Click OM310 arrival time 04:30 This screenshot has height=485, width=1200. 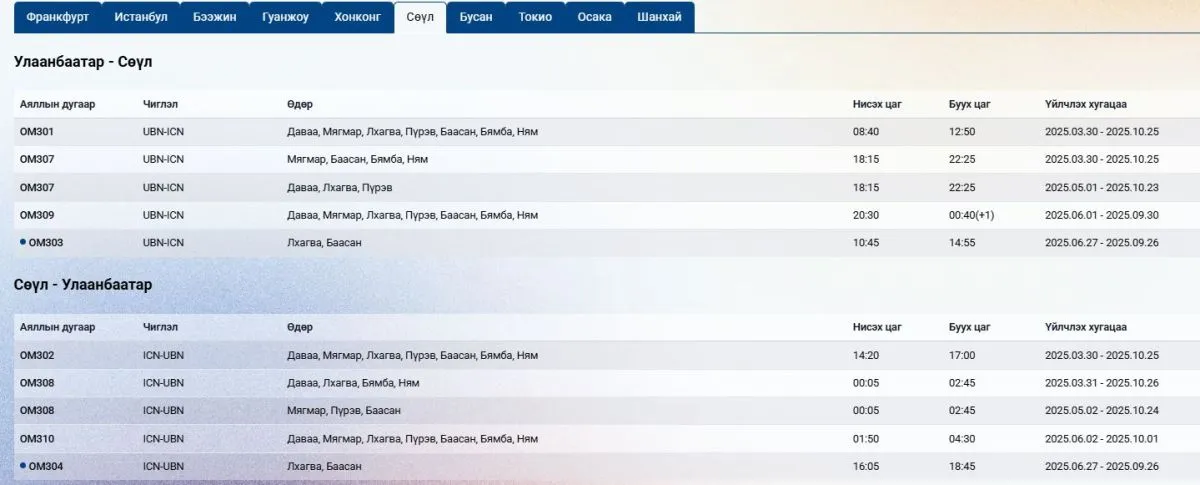[x=962, y=439]
